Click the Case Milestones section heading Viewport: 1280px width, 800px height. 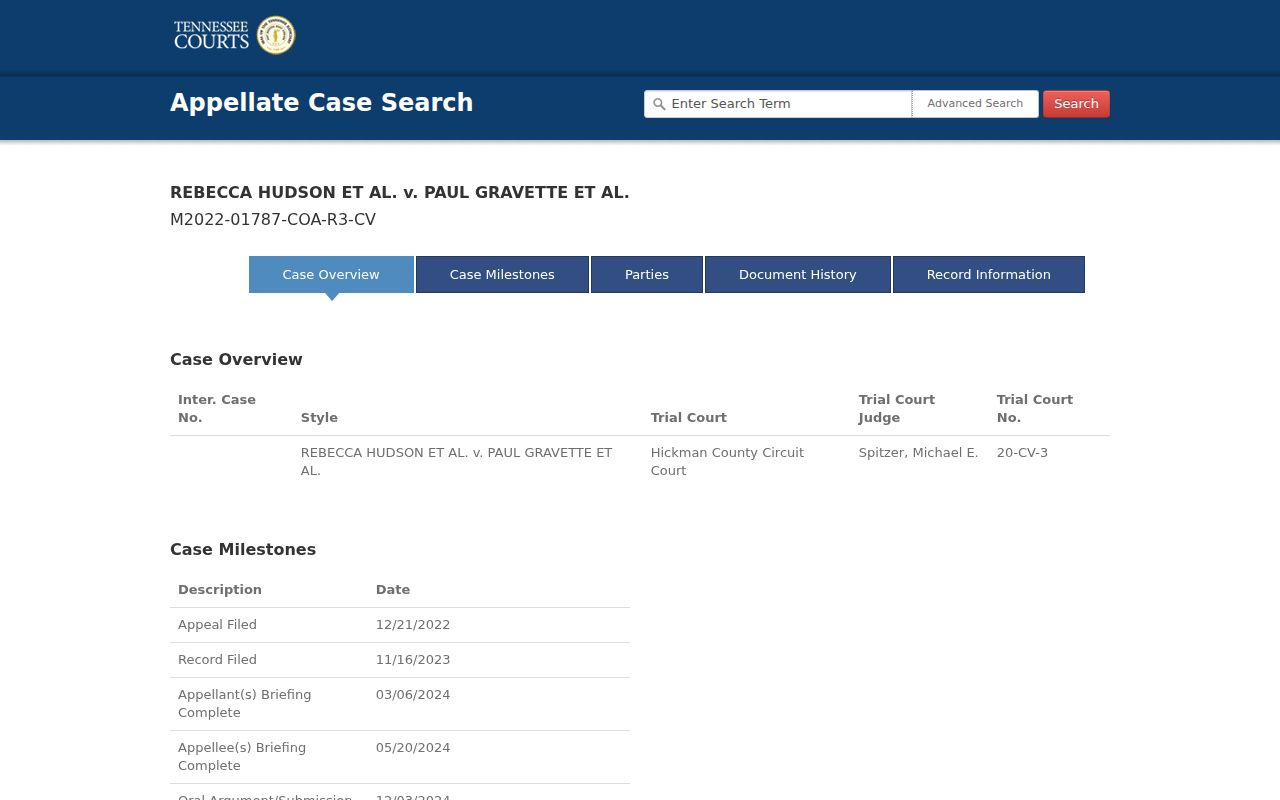point(243,550)
